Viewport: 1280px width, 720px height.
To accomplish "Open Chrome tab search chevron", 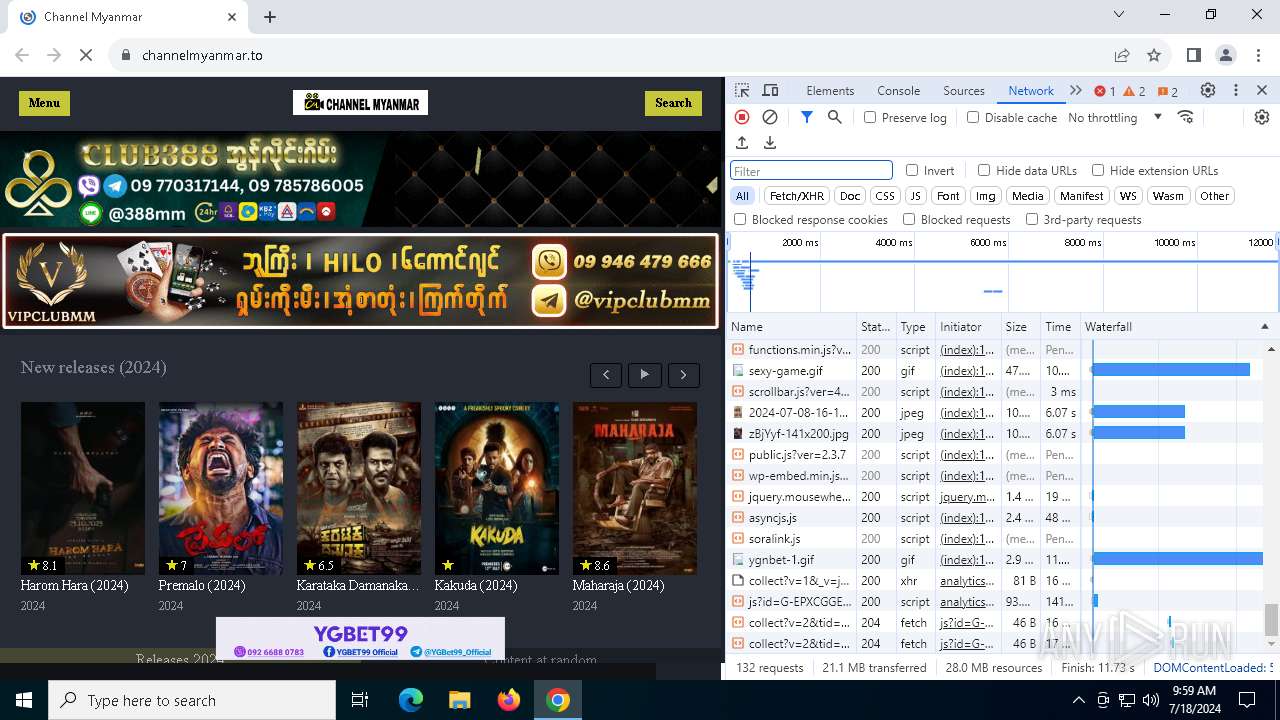I will point(1120,15).
